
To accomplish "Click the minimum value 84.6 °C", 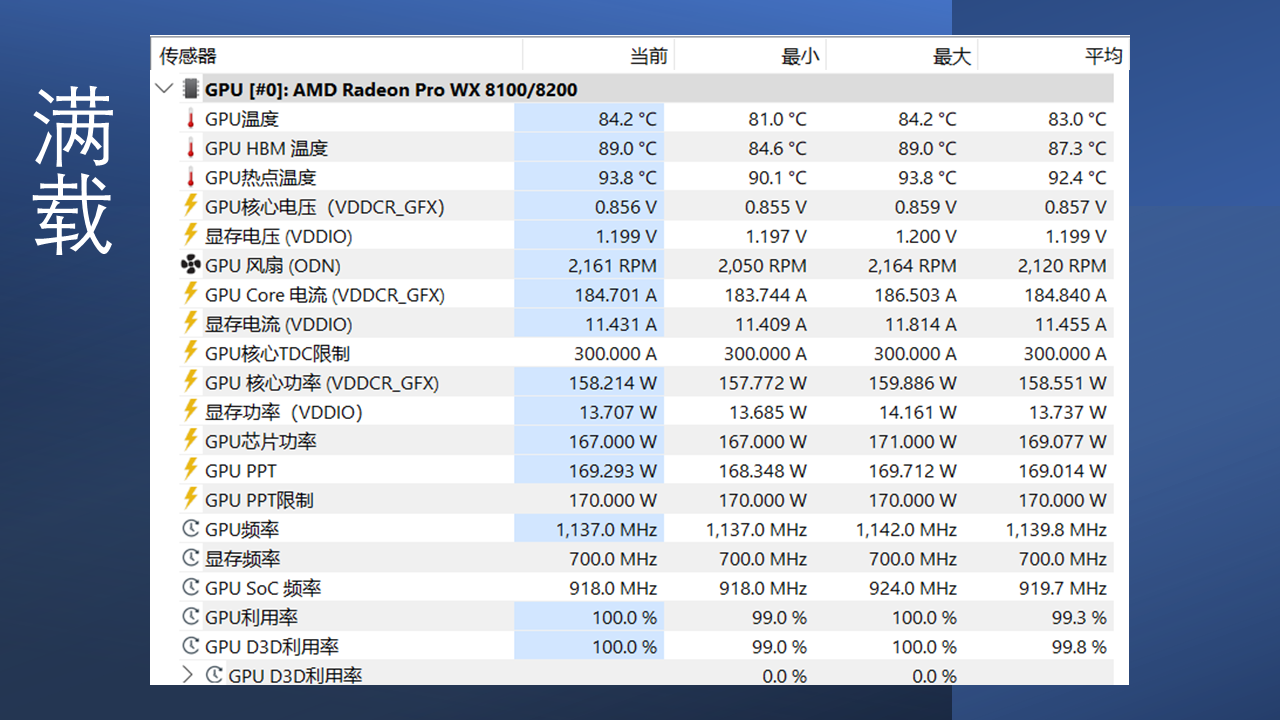I will 778,148.
